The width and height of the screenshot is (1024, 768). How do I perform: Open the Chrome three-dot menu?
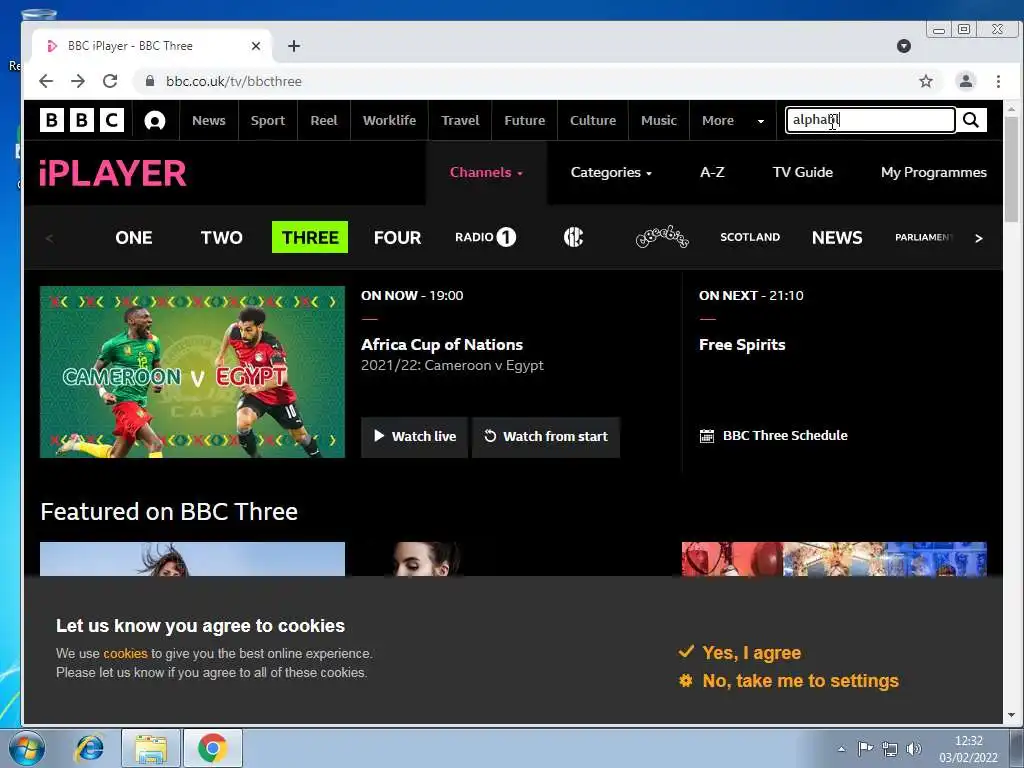tap(998, 81)
